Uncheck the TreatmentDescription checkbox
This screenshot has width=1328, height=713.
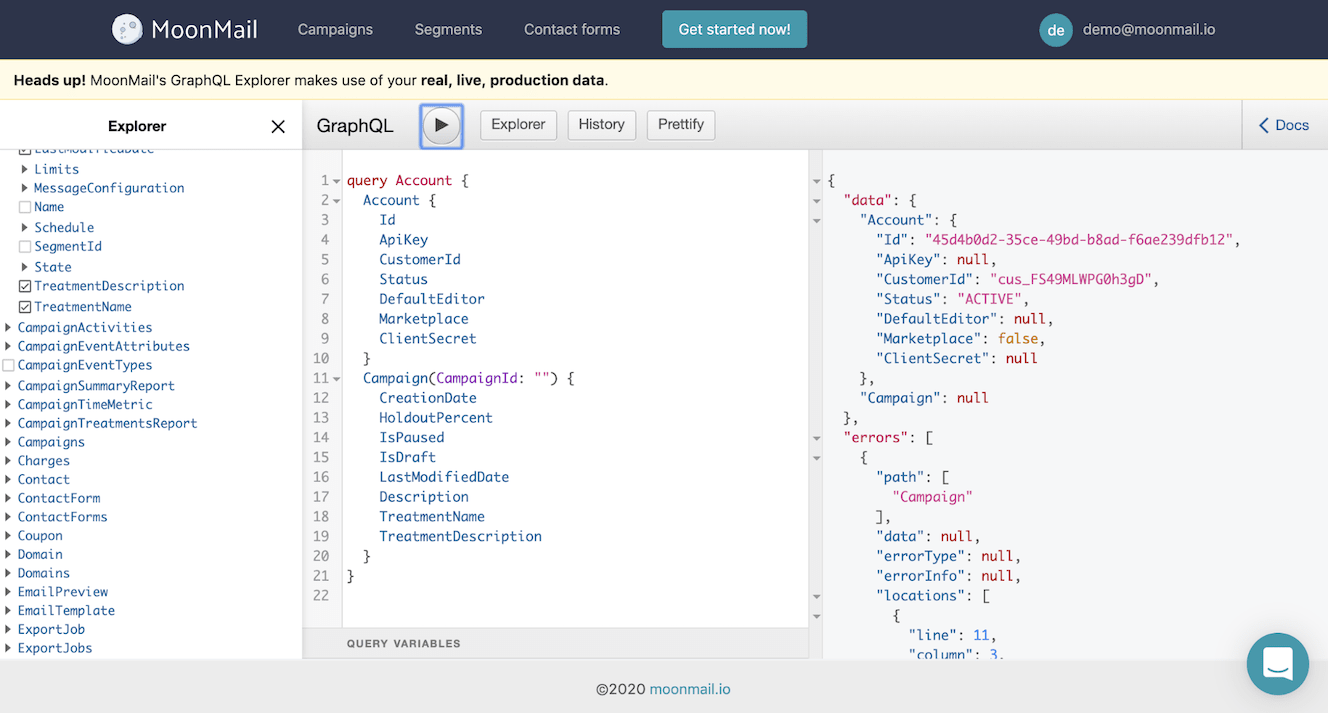25,286
